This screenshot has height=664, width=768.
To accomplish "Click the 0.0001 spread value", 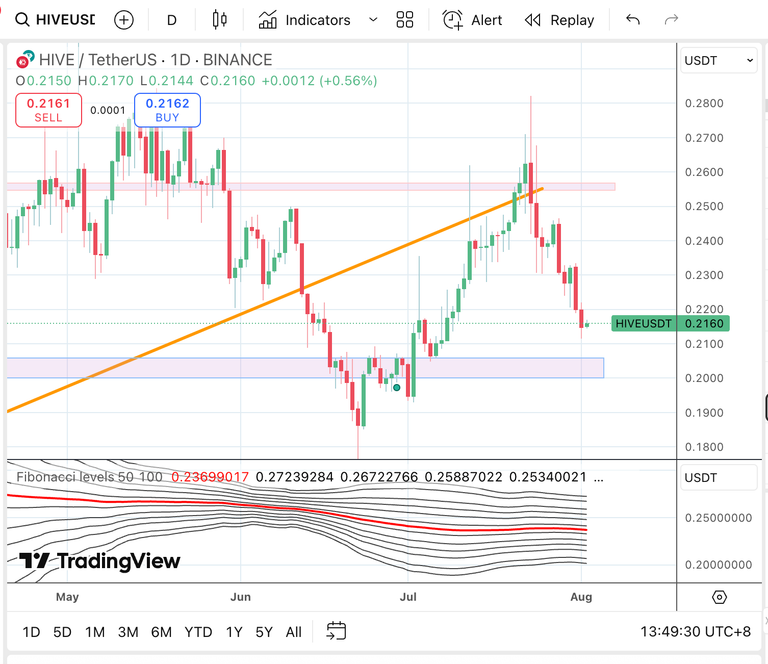I will (108, 110).
